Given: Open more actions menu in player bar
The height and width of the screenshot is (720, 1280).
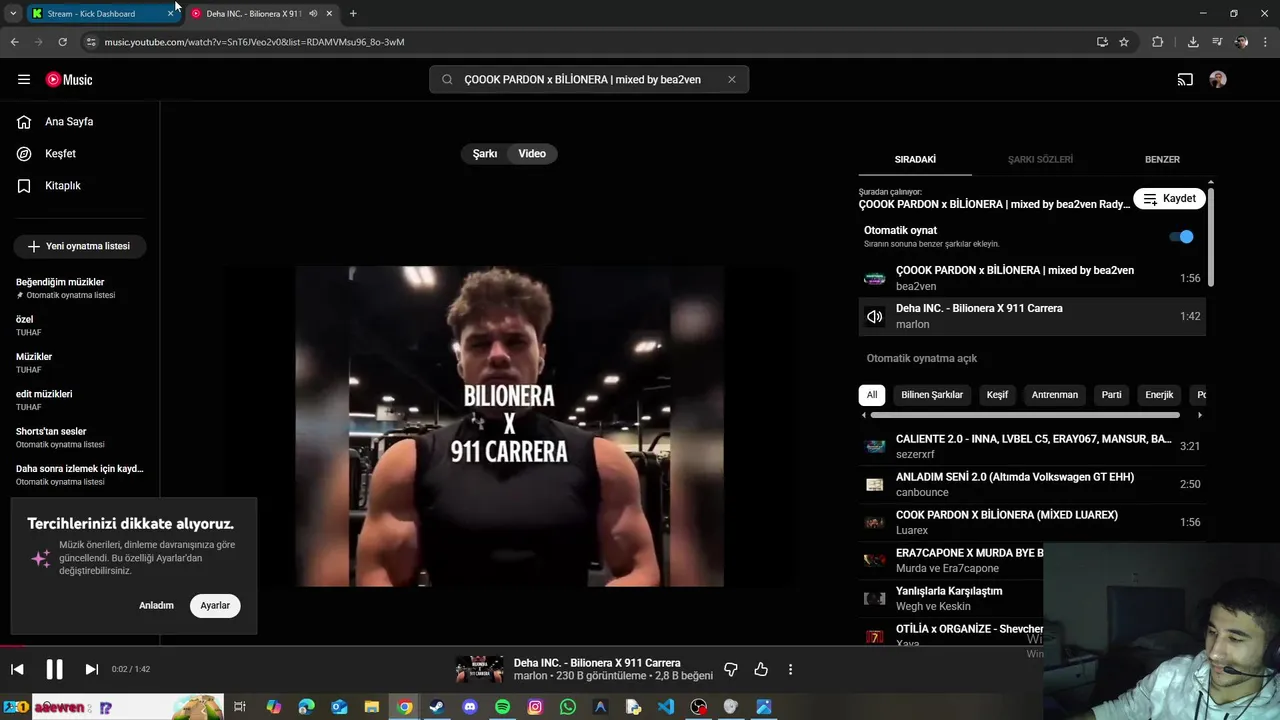Looking at the screenshot, I should (x=790, y=669).
